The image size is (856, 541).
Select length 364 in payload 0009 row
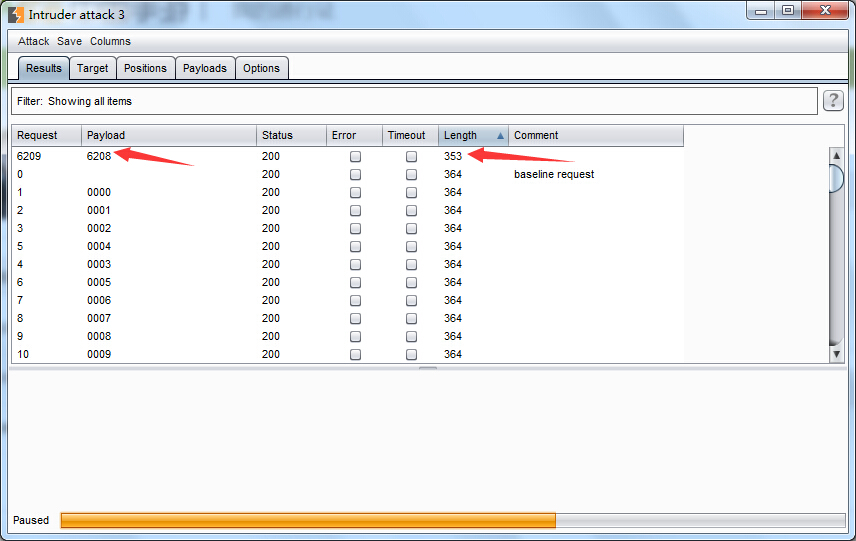click(453, 354)
